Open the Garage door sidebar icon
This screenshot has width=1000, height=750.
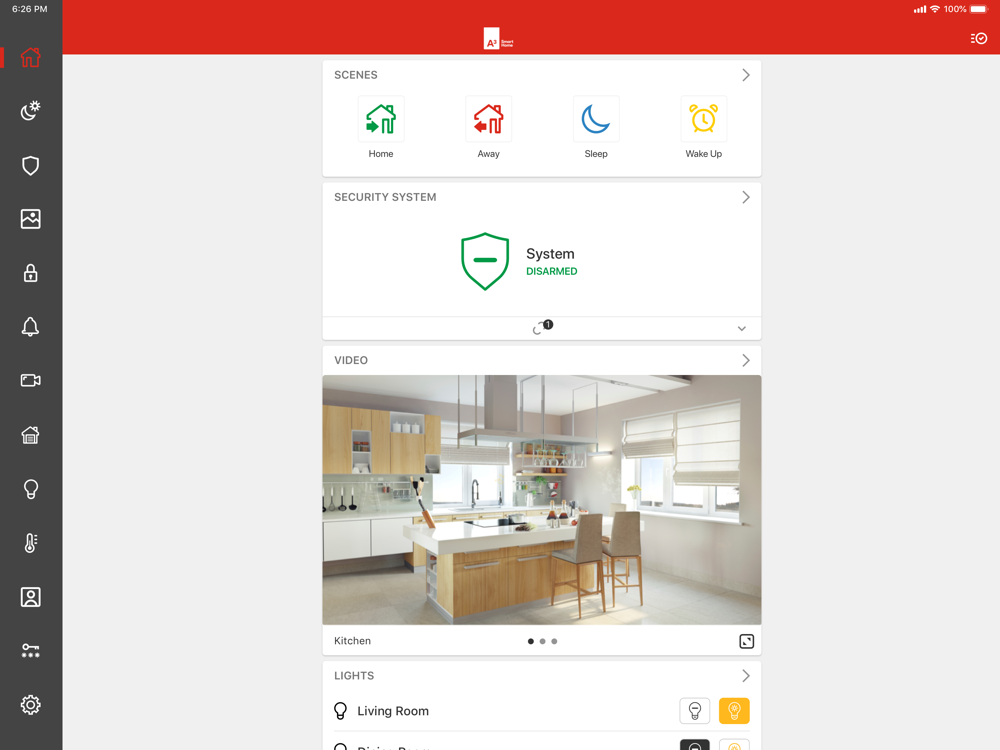pos(31,435)
